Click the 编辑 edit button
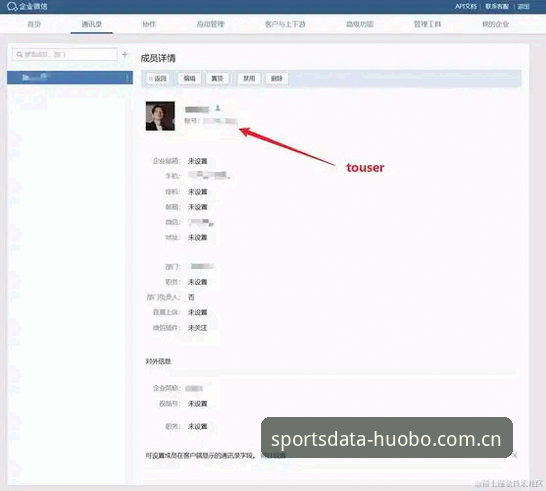Image resolution: width=546 pixels, height=491 pixels. tap(189, 78)
